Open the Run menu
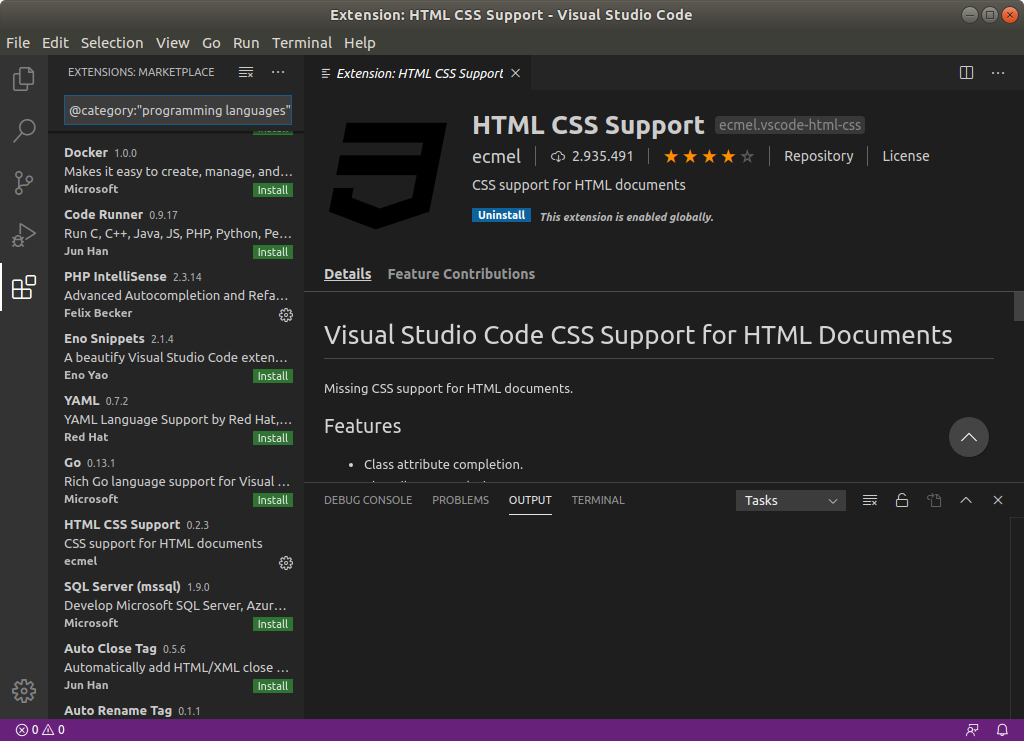Viewport: 1024px width, 741px height. coord(246,43)
